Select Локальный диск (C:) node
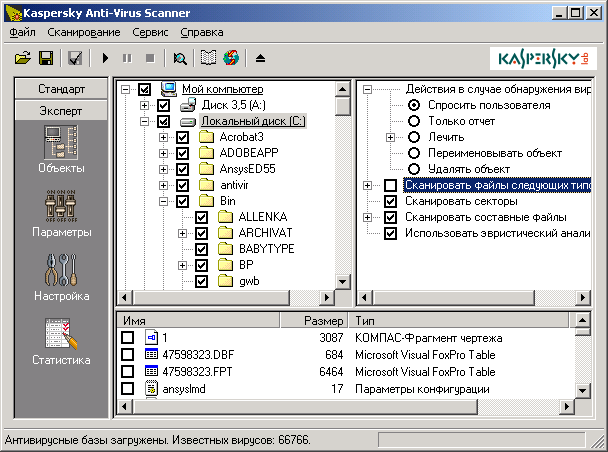 pyautogui.click(x=253, y=121)
